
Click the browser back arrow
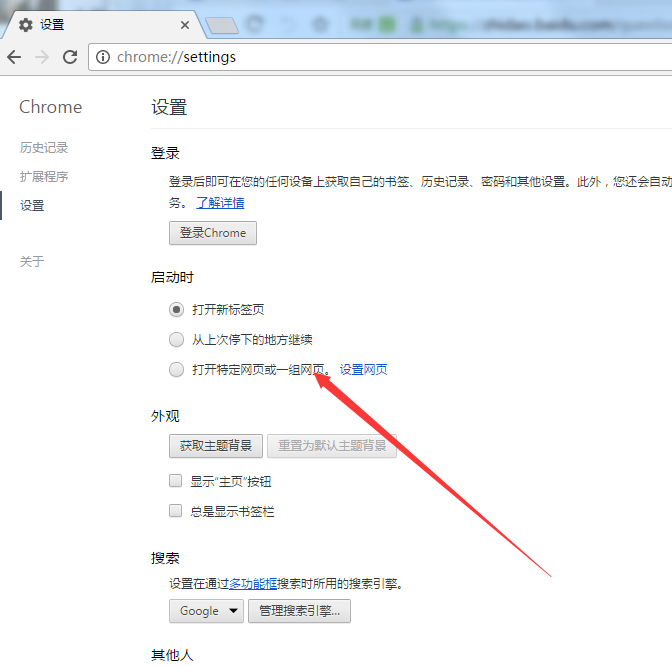click(14, 57)
